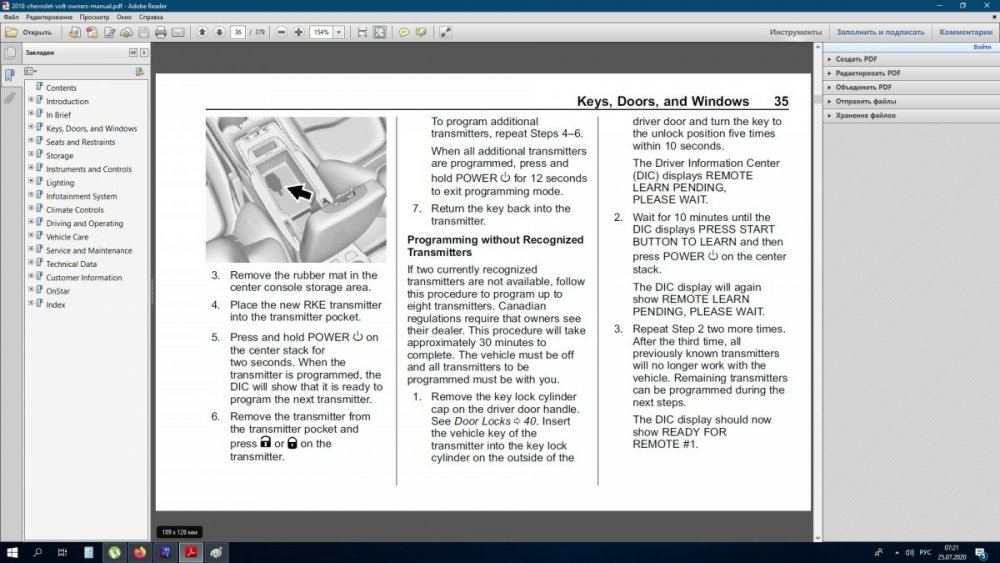Open the Комментарии pane tab
1000x563 pixels.
click(966, 32)
